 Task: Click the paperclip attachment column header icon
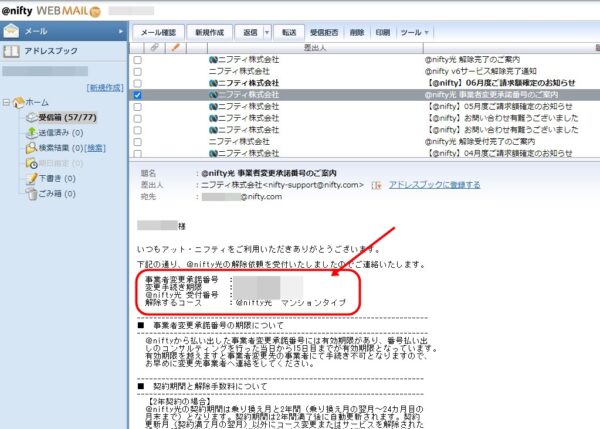tap(154, 47)
